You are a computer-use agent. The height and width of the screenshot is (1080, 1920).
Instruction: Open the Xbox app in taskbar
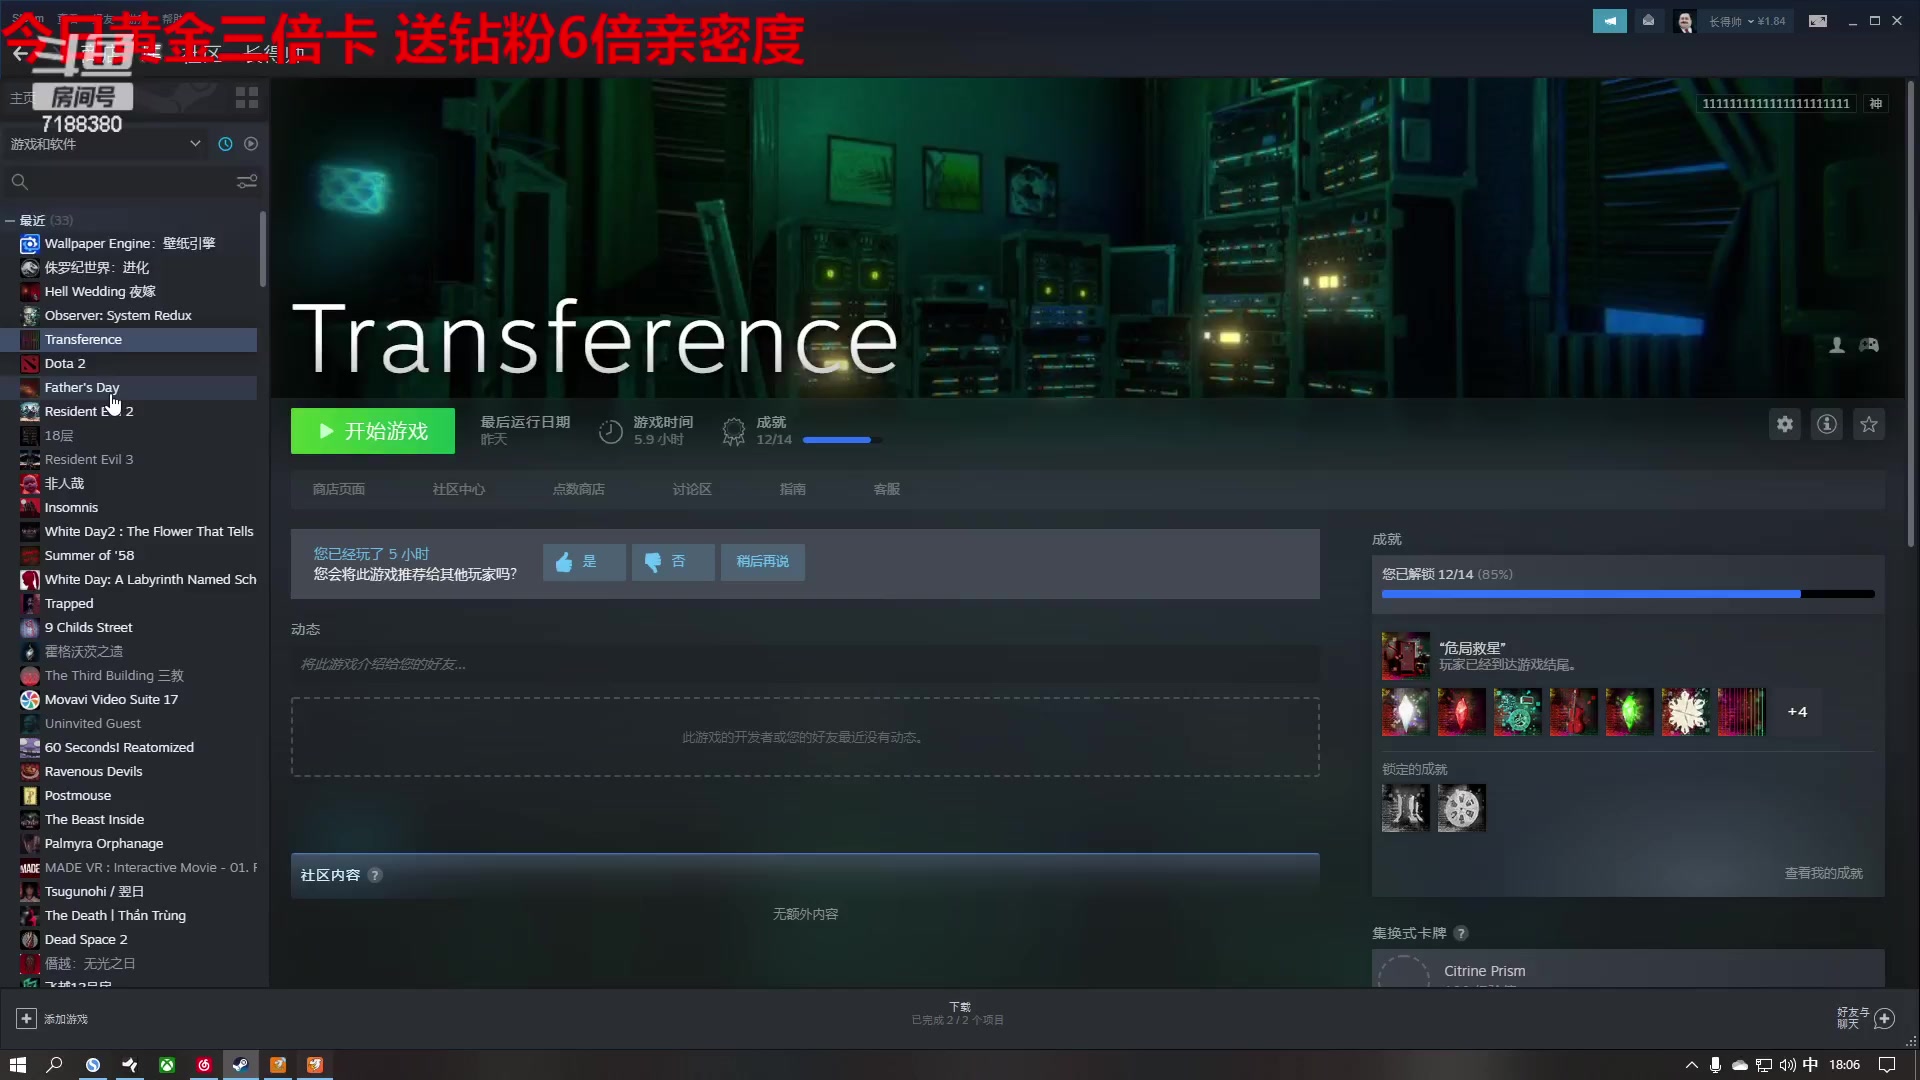coord(167,1065)
